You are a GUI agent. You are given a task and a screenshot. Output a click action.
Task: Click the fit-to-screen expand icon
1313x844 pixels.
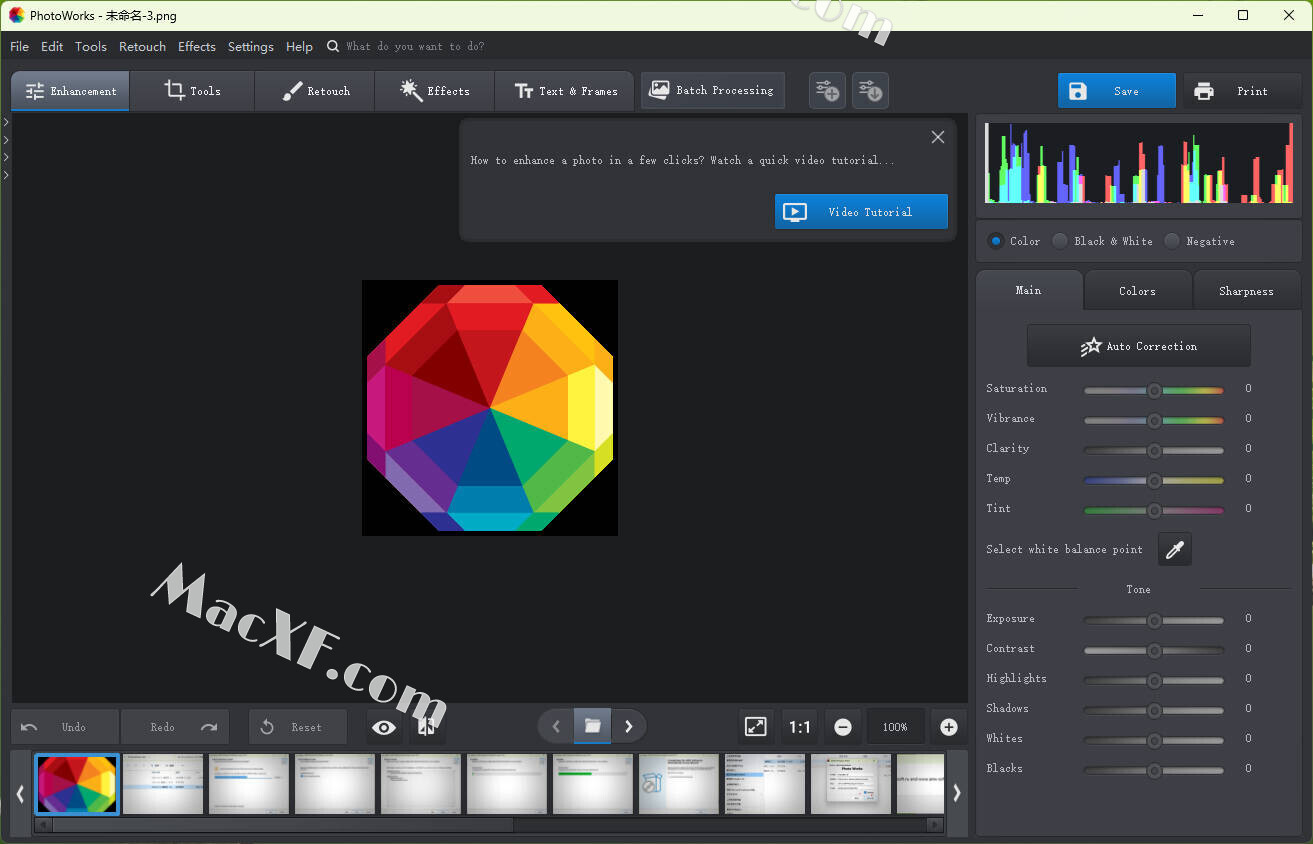click(756, 727)
